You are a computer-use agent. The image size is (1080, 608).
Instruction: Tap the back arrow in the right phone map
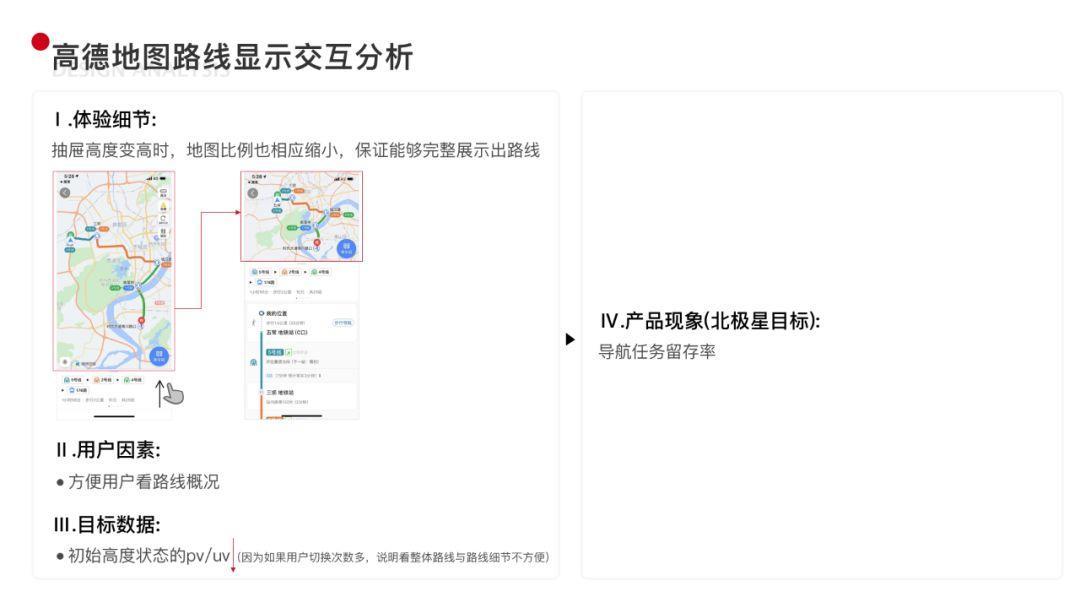[x=253, y=193]
